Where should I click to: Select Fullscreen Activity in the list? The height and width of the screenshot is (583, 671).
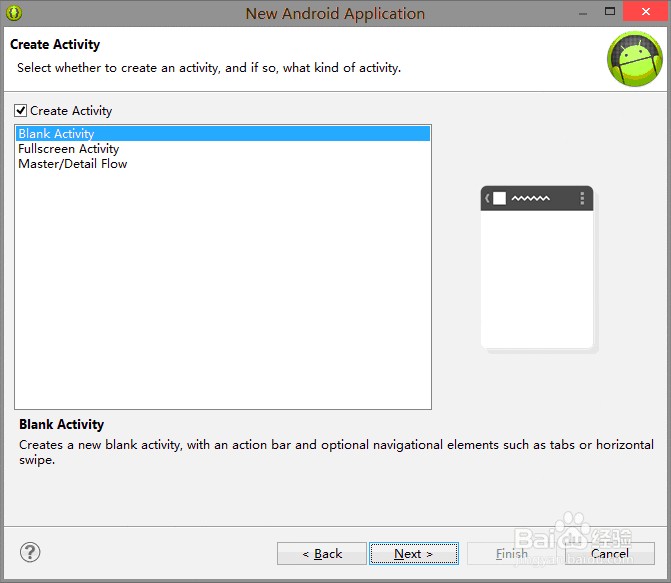223,149
